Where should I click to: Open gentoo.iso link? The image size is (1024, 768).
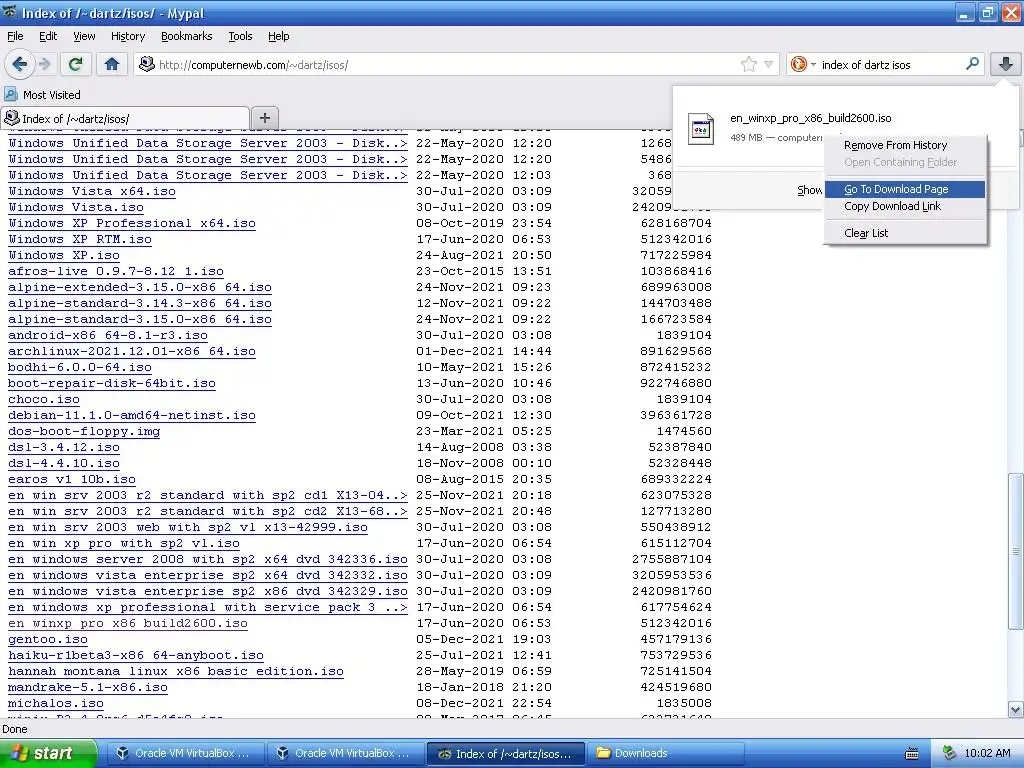(48, 639)
